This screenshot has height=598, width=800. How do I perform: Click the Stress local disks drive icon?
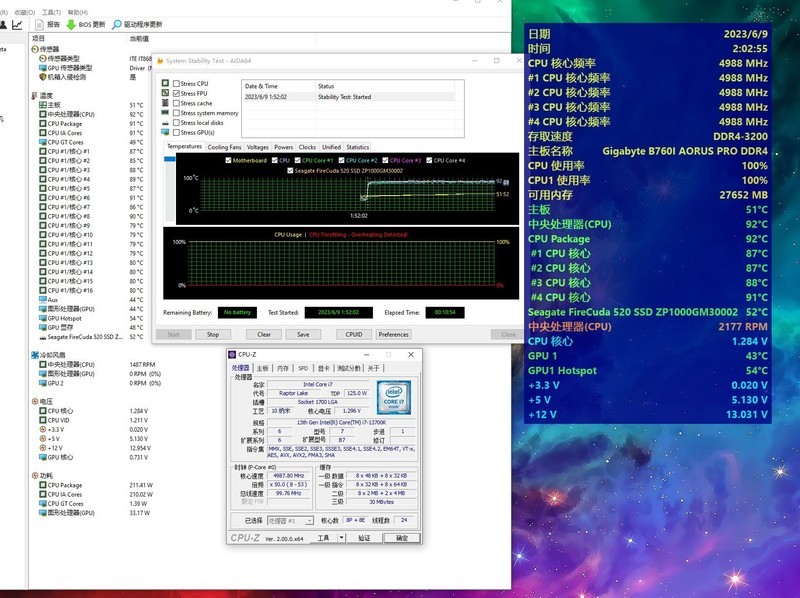point(166,122)
